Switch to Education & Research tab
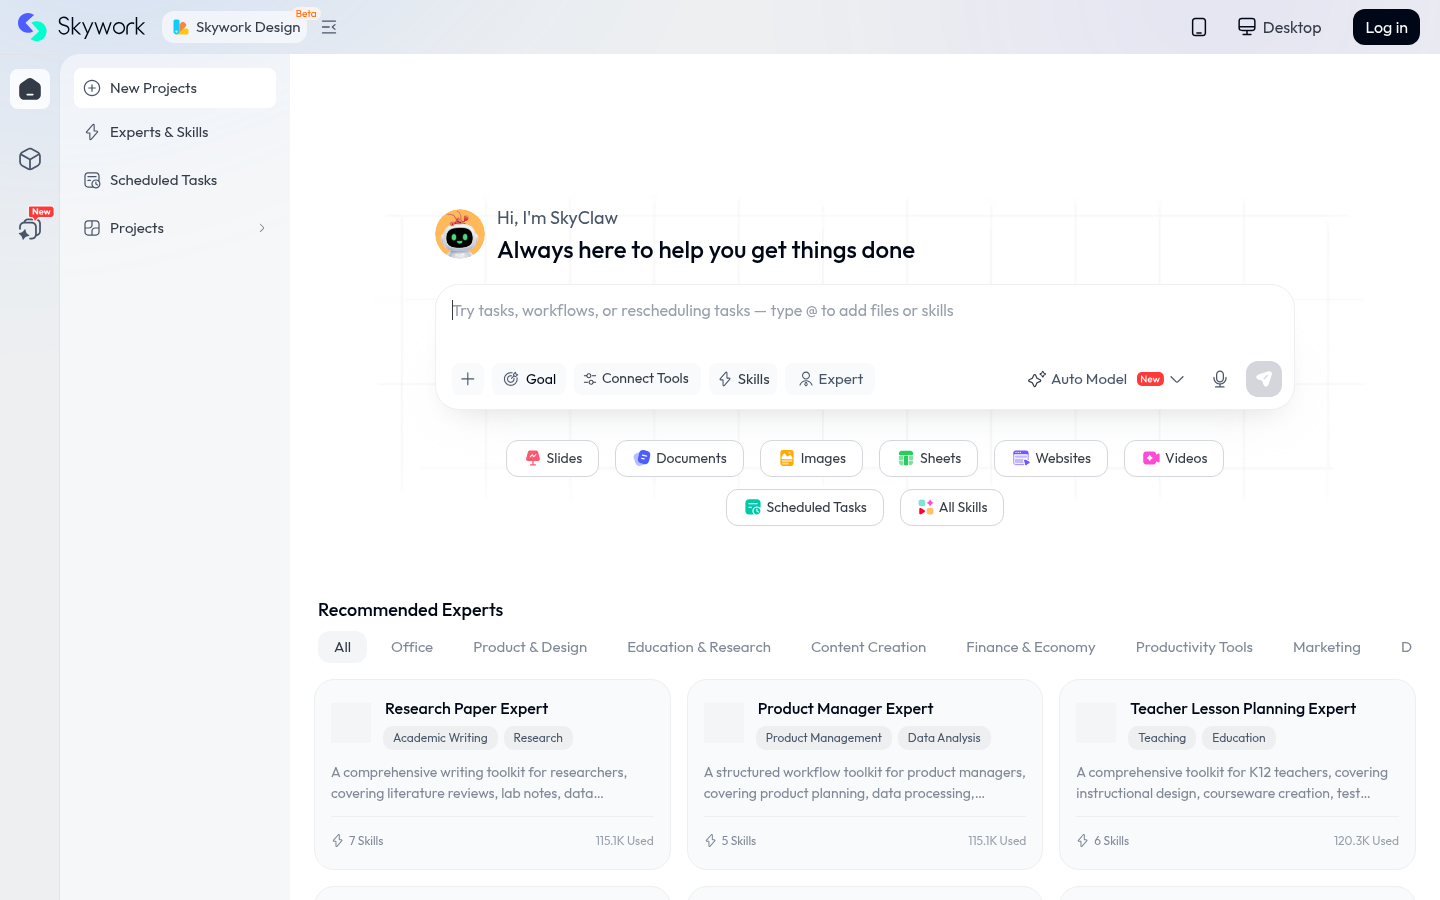Viewport: 1440px width, 900px height. (x=699, y=647)
